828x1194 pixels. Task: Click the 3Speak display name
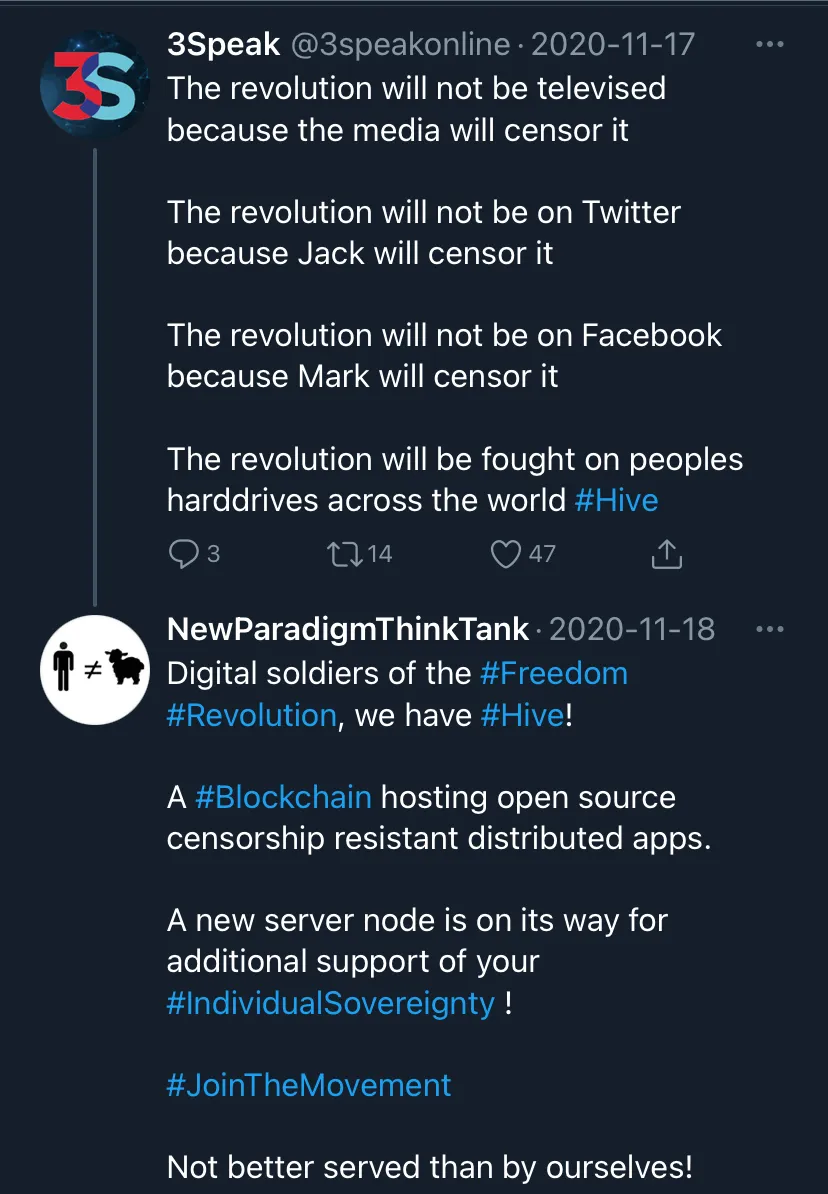pyautogui.click(x=224, y=44)
